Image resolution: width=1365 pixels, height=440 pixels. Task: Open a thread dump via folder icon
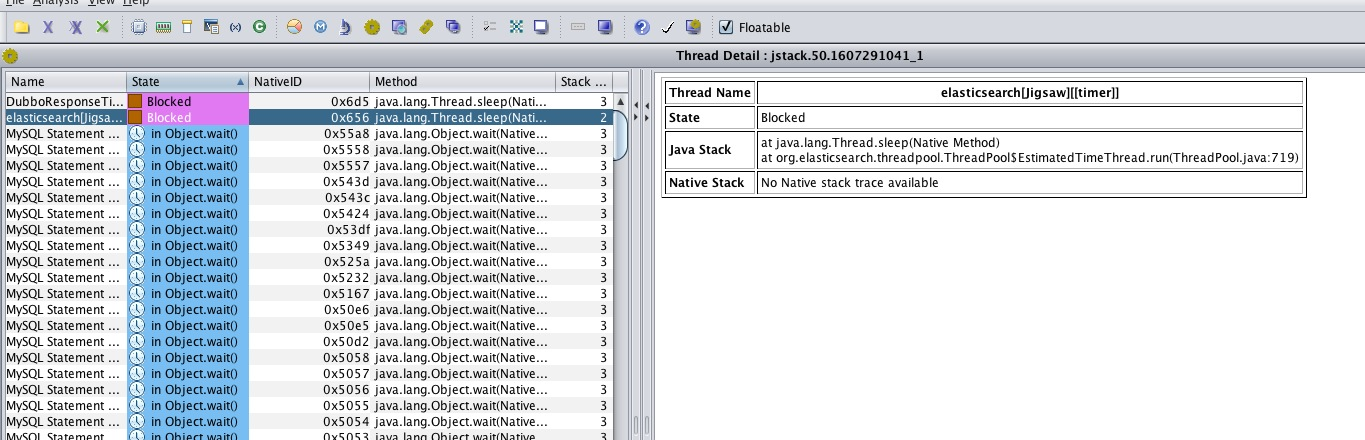point(20,27)
